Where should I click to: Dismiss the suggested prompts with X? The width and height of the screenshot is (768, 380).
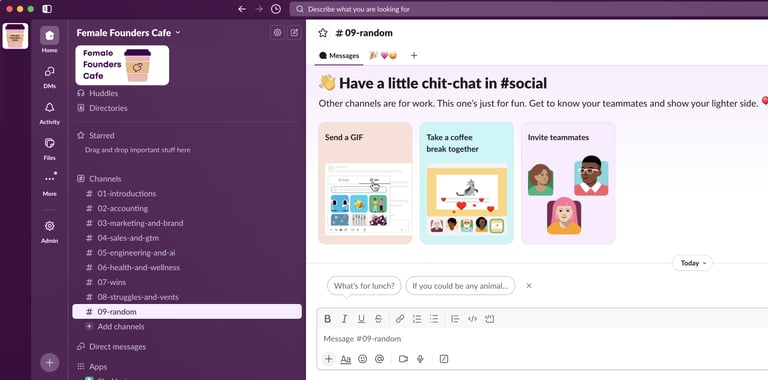[529, 285]
